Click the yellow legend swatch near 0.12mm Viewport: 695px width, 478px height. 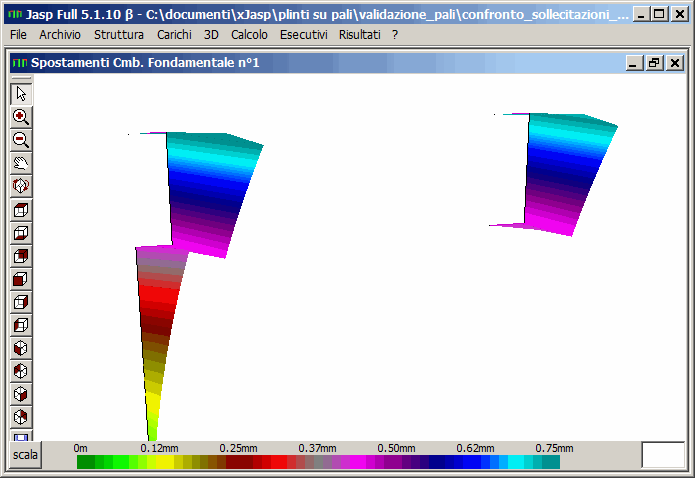click(x=165, y=462)
